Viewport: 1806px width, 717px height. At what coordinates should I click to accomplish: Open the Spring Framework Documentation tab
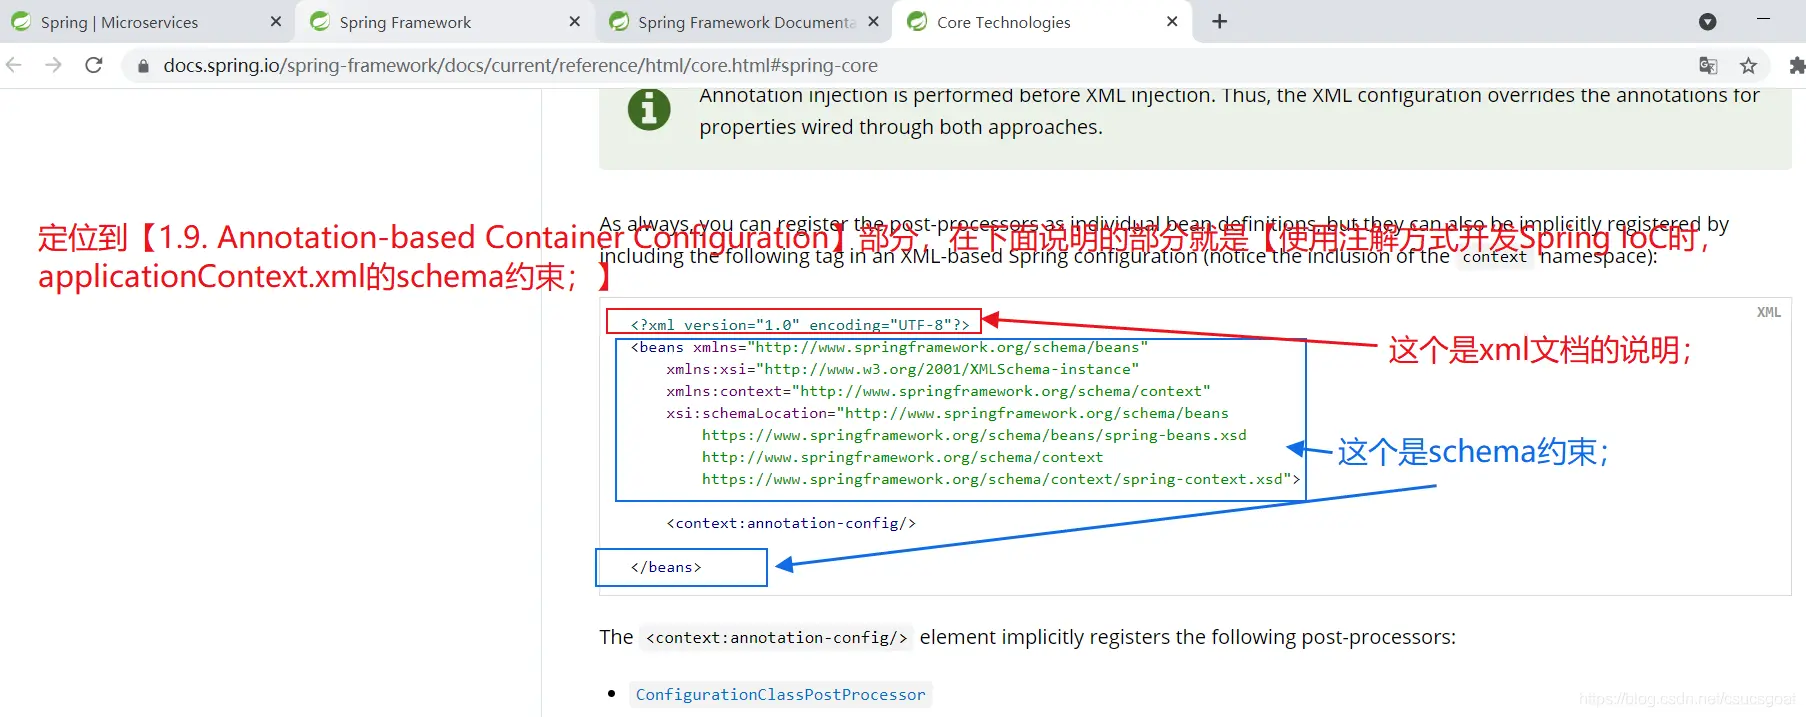[744, 22]
